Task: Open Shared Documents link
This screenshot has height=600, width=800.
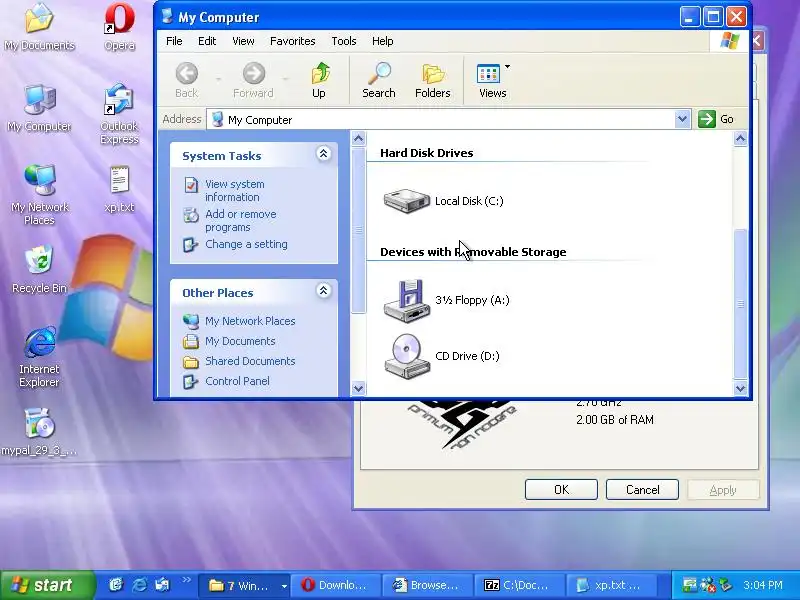Action: pyautogui.click(x=250, y=361)
